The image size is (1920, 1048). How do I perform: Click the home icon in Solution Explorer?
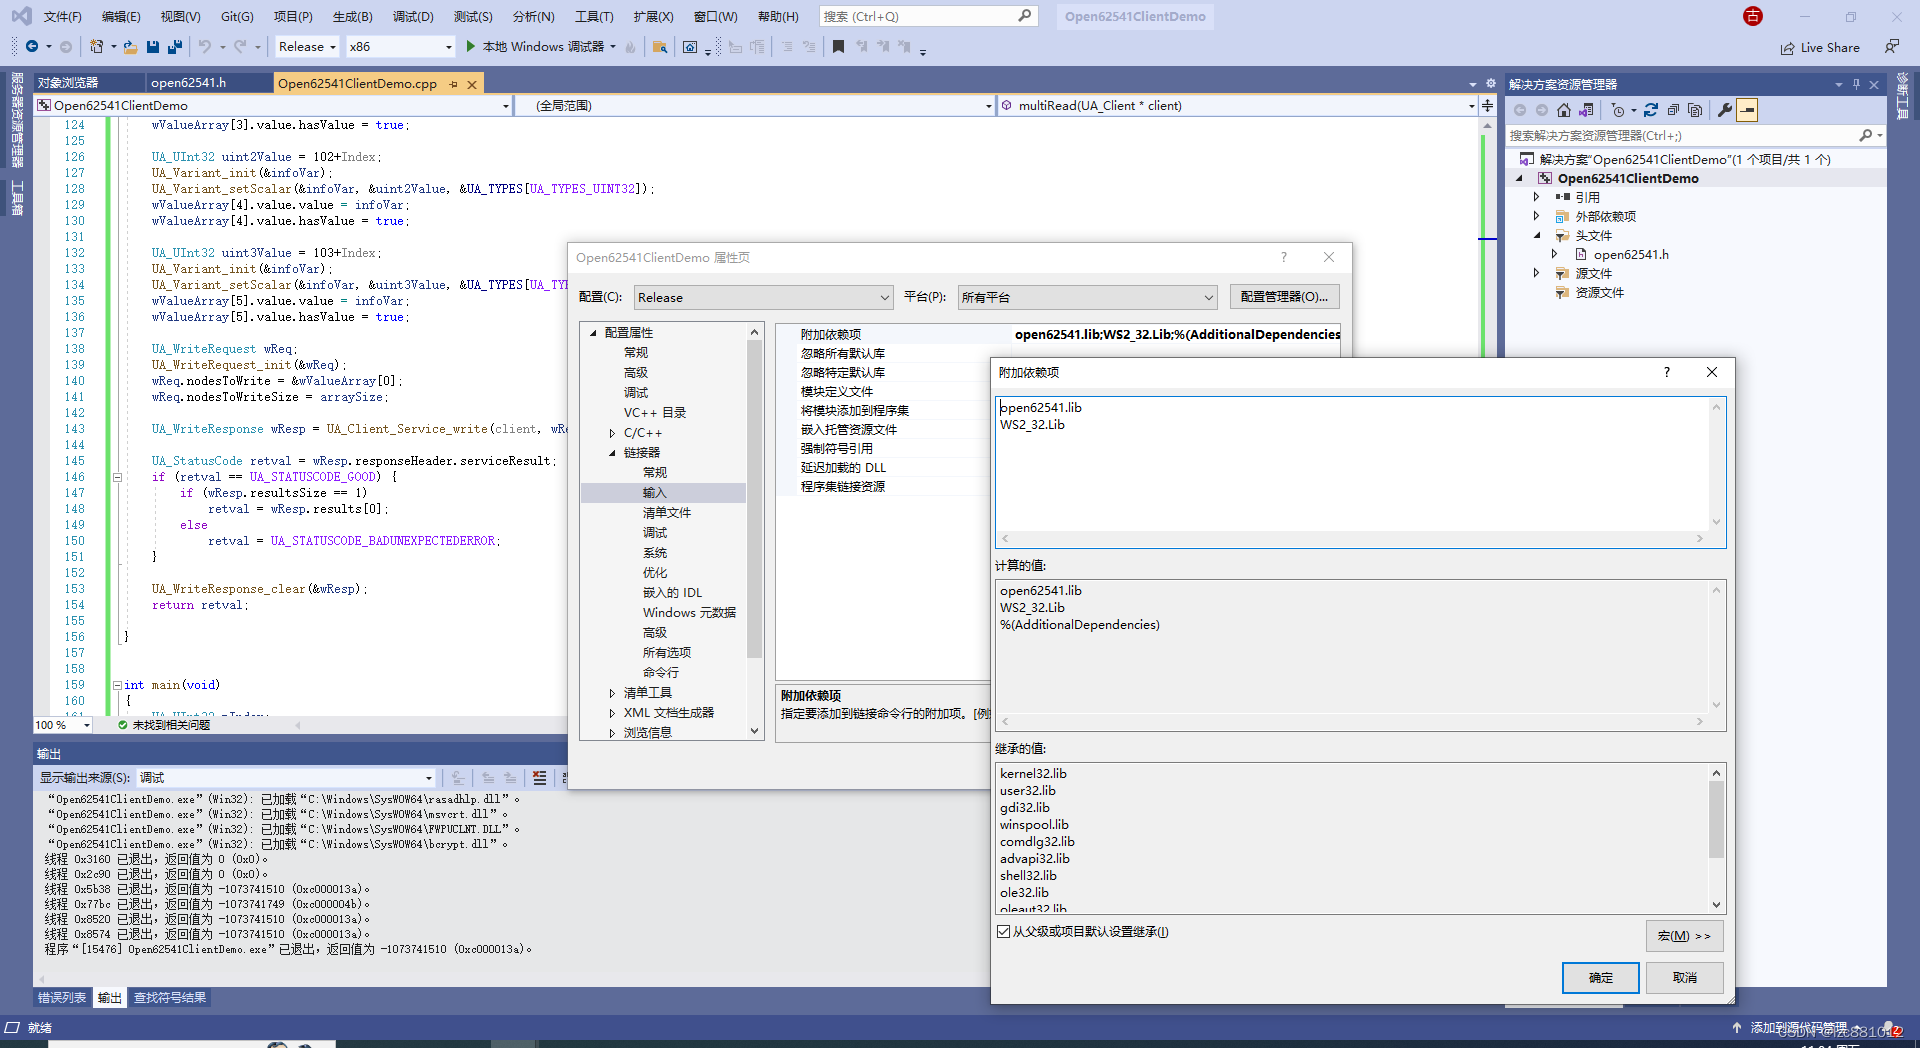pyautogui.click(x=1564, y=110)
